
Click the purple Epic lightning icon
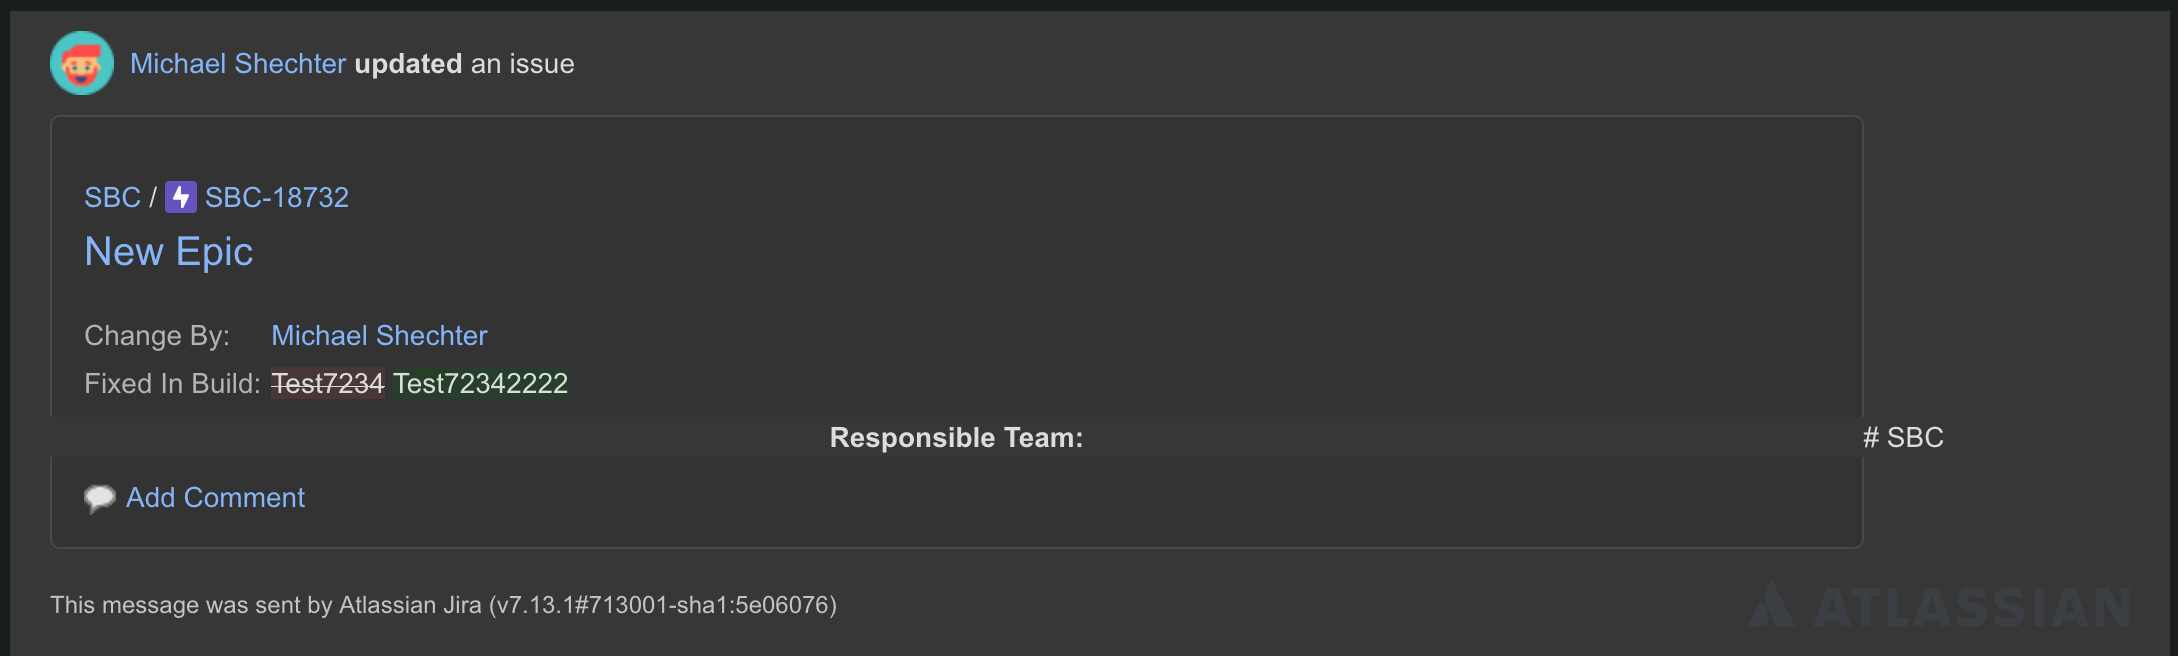pyautogui.click(x=181, y=197)
